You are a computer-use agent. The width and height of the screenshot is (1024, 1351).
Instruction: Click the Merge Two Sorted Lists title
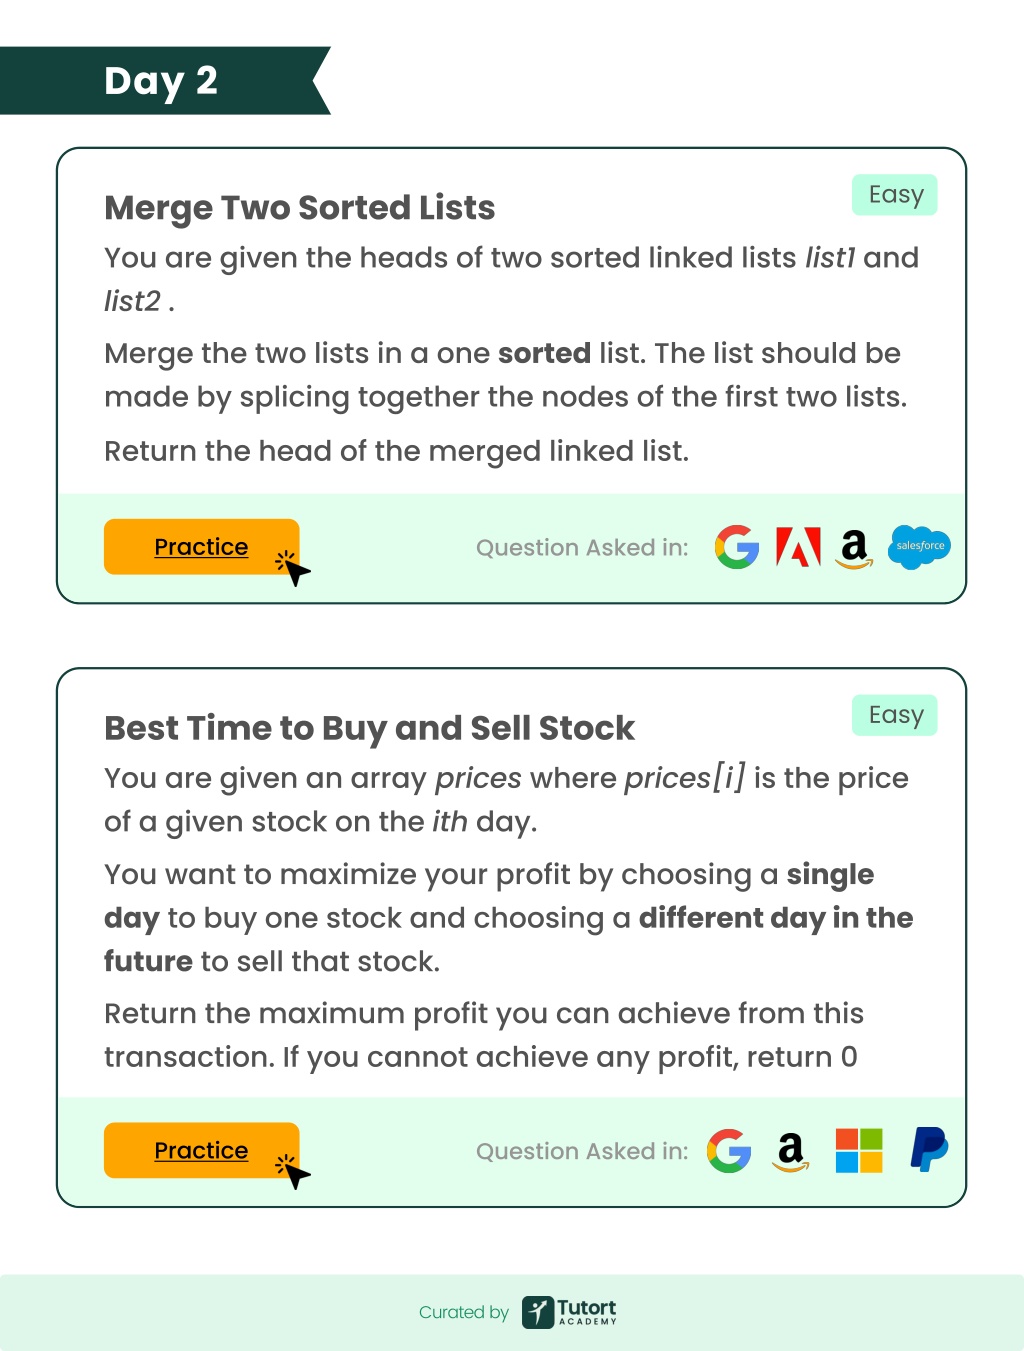[300, 208]
